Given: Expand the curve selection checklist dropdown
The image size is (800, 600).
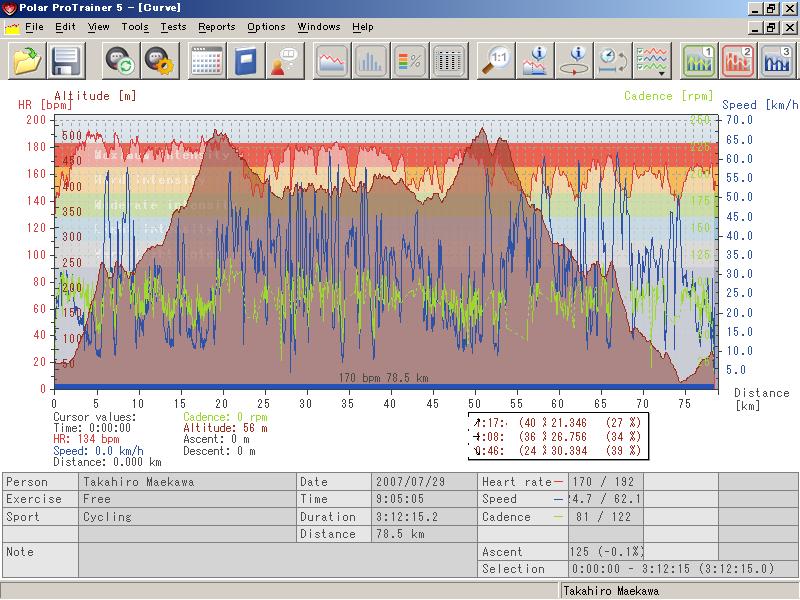Looking at the screenshot, I should 653,61.
